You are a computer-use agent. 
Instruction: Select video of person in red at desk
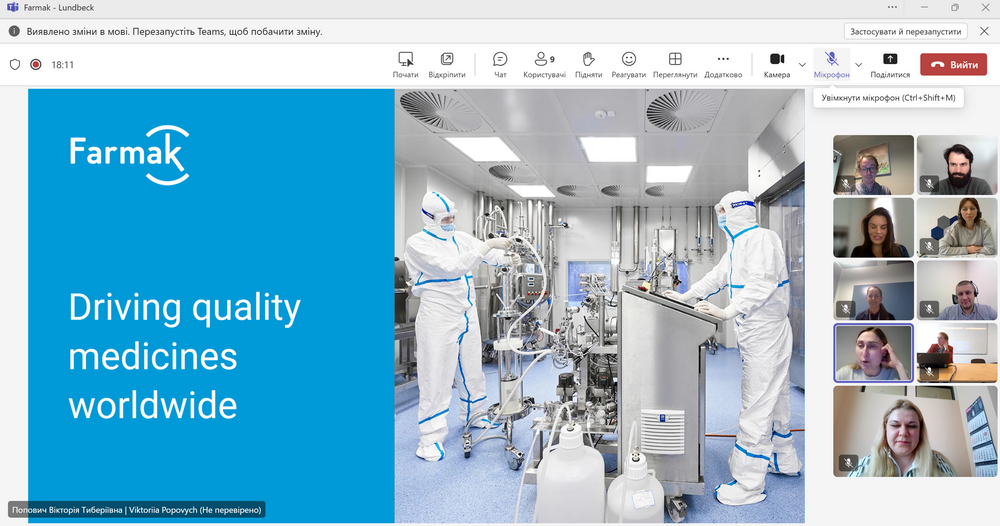tap(957, 353)
